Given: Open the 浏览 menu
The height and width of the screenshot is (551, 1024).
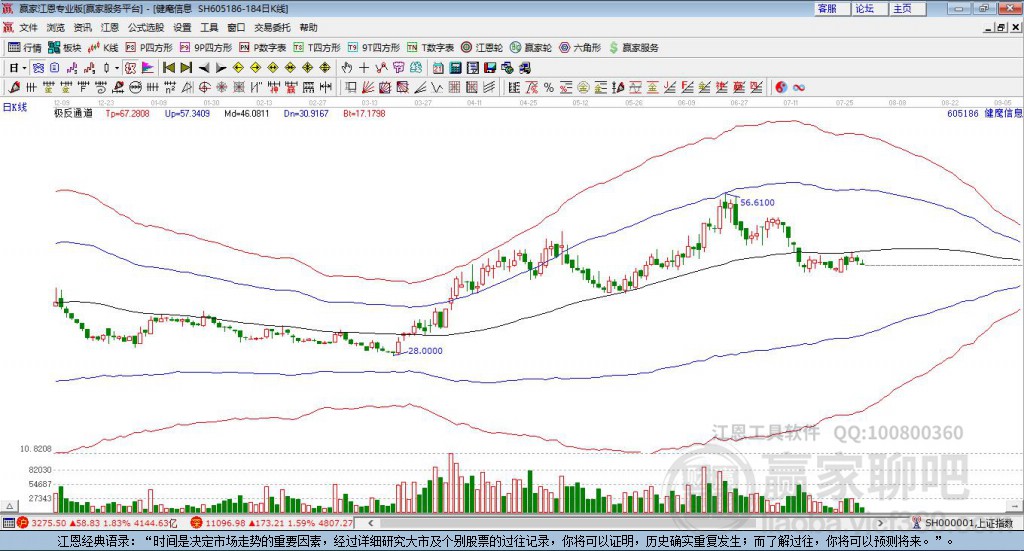Looking at the screenshot, I should [x=56, y=27].
